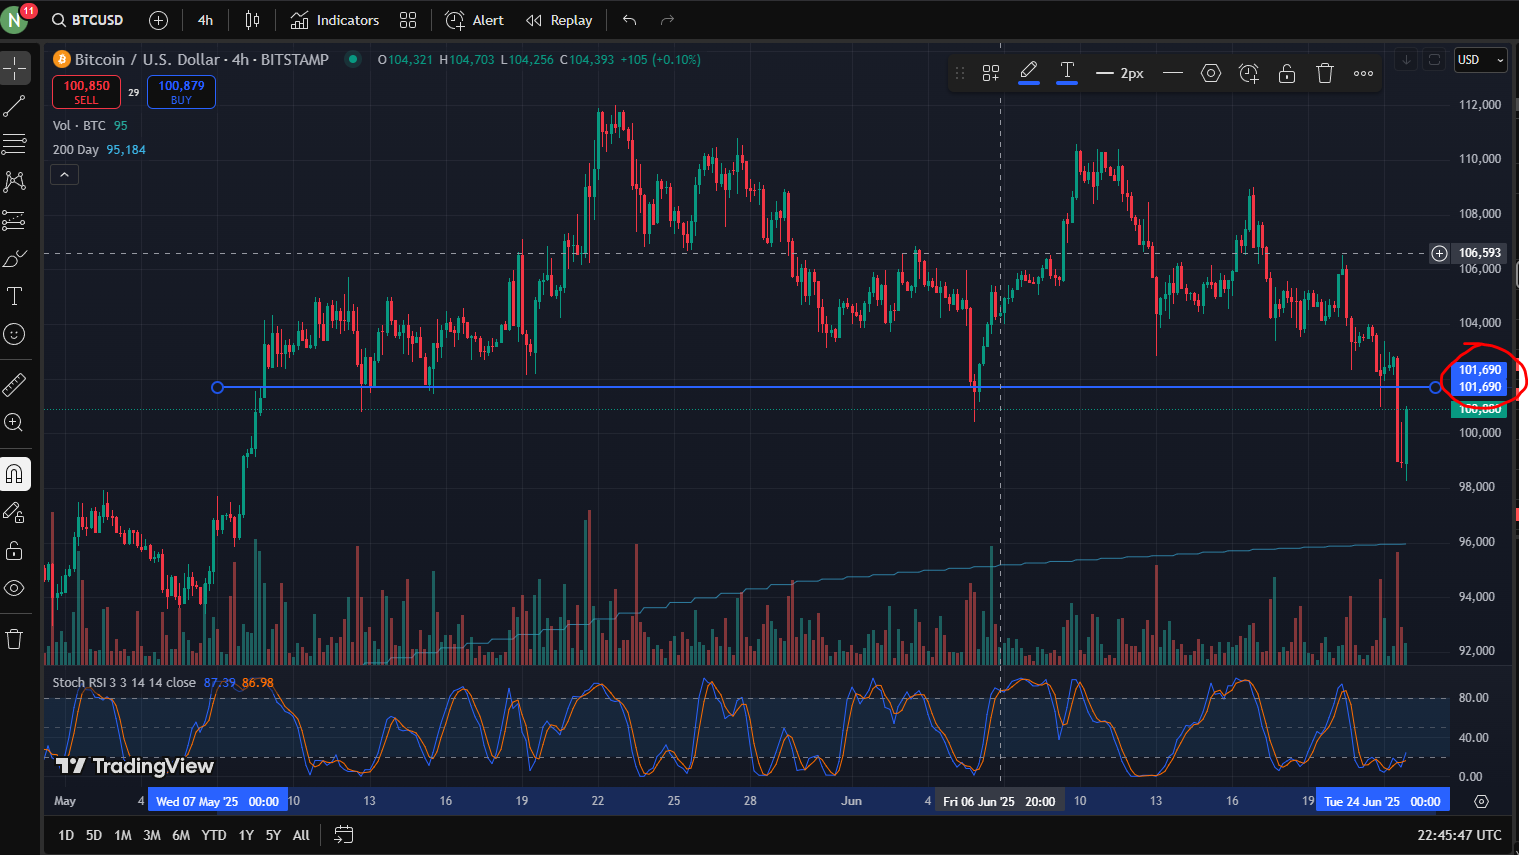Open more options in floating toolbar

point(1363,73)
